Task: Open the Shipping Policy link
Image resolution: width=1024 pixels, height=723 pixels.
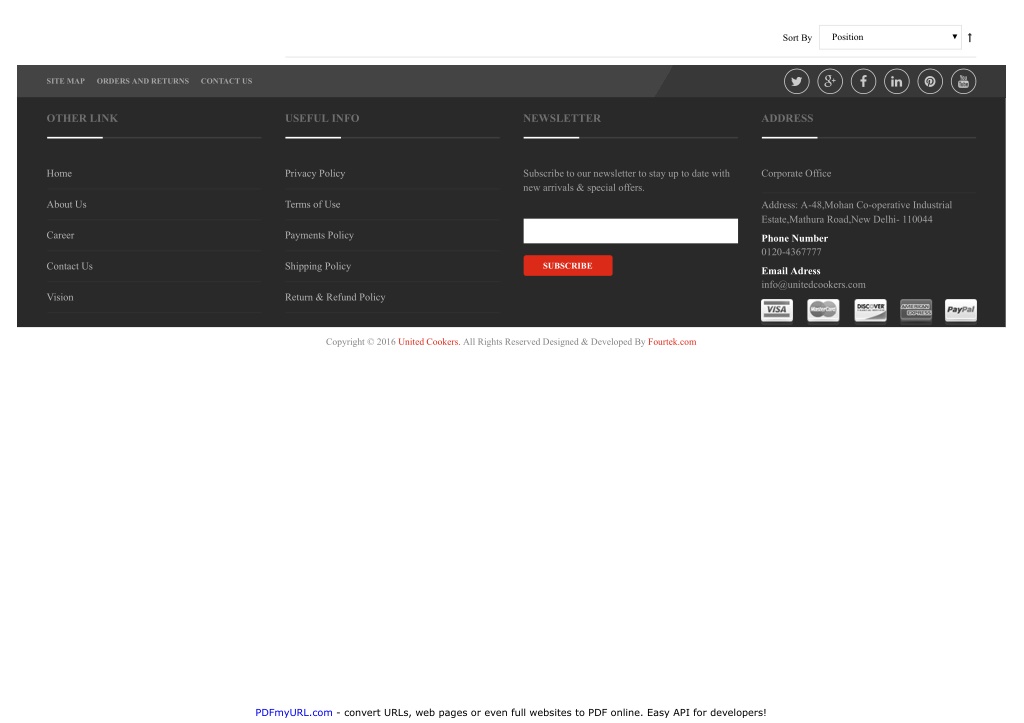Action: 317,266
